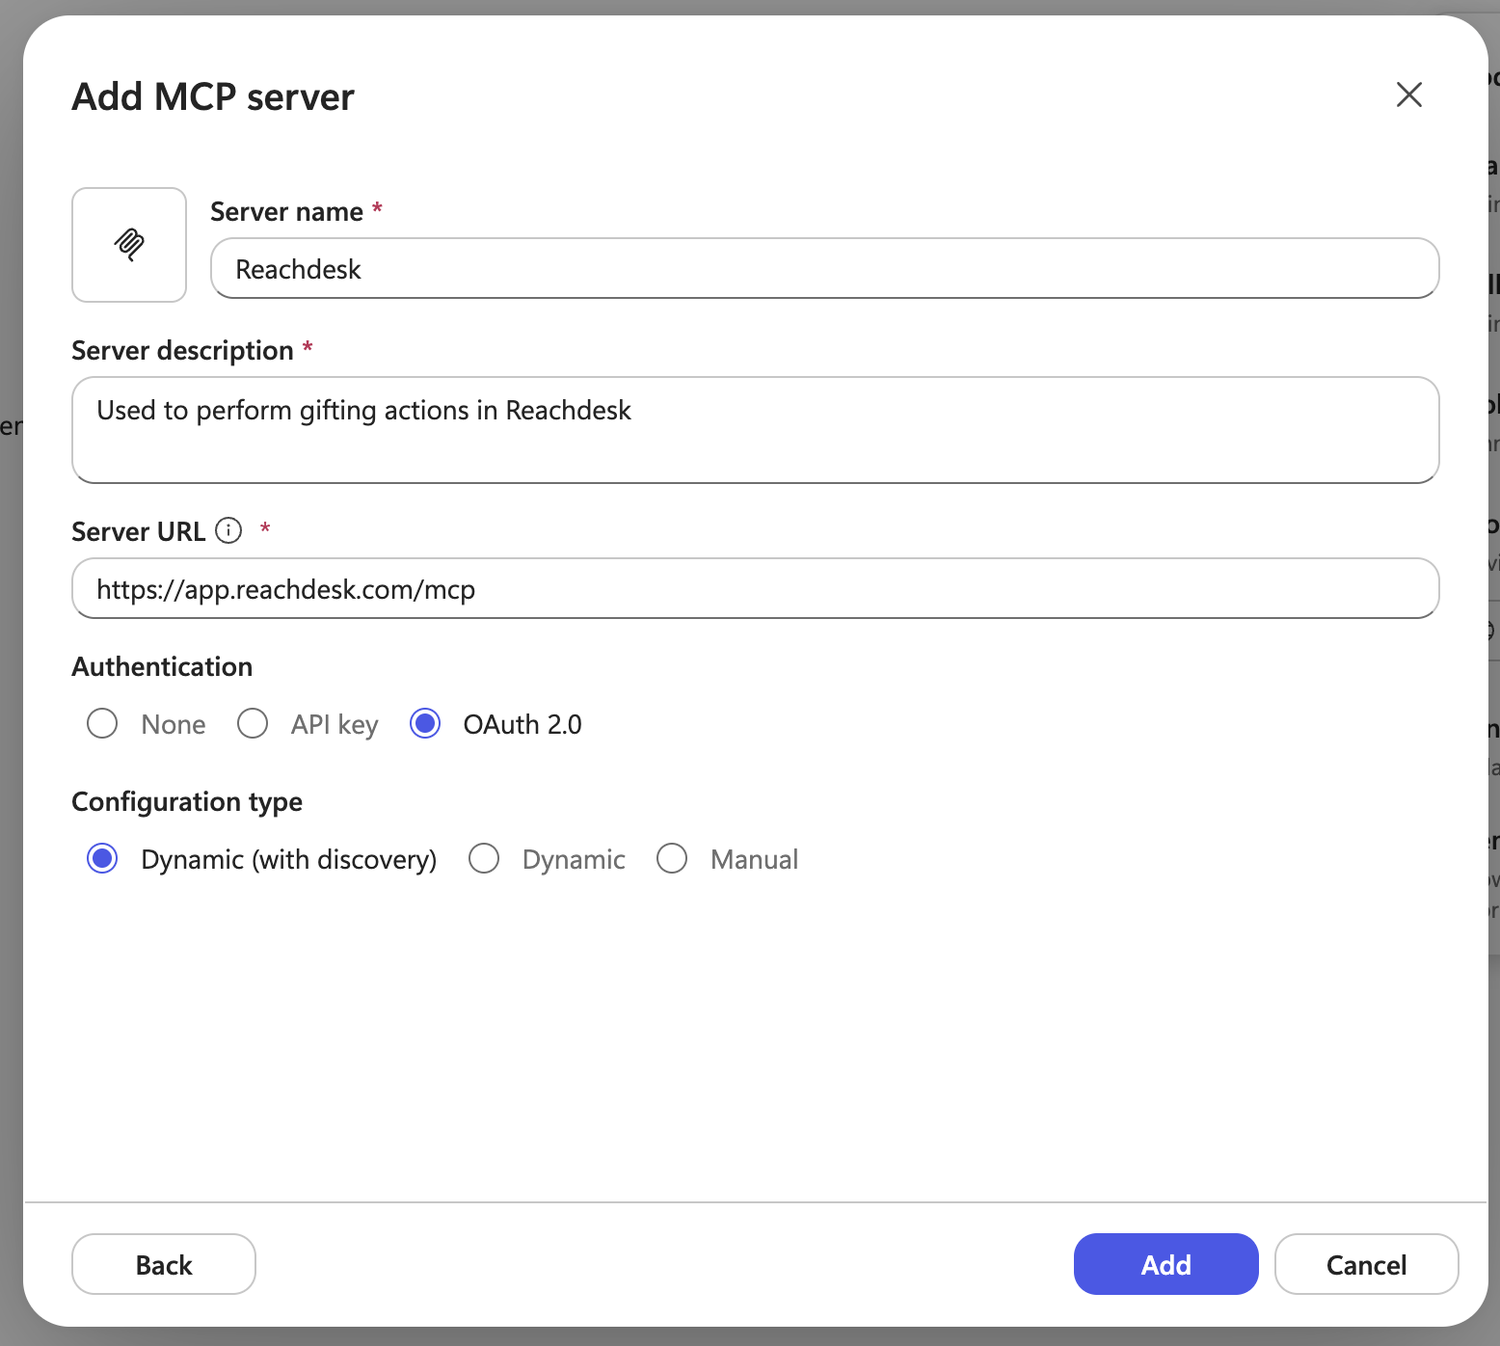Click into the Server URL field
This screenshot has width=1500, height=1346.
click(x=755, y=588)
